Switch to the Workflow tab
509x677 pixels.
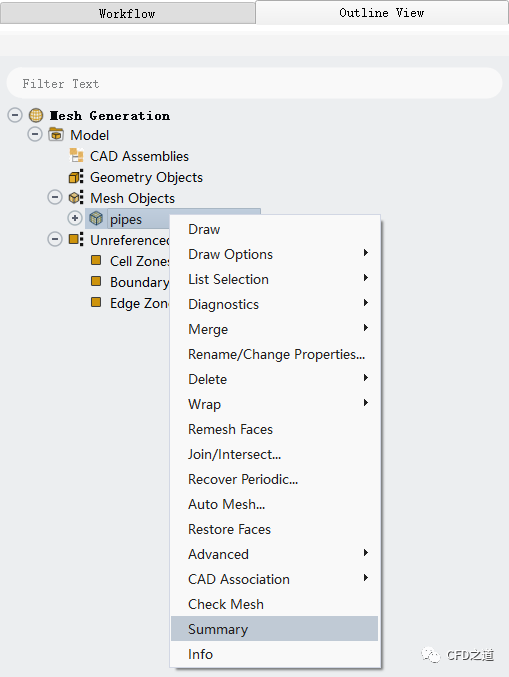(x=127, y=13)
